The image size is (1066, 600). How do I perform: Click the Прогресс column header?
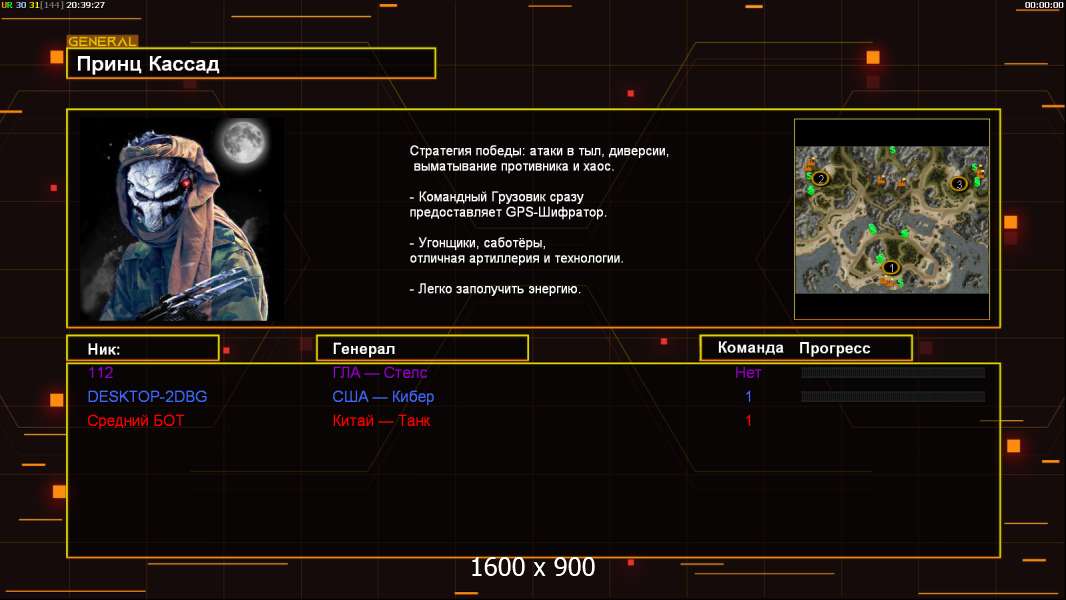click(x=834, y=348)
